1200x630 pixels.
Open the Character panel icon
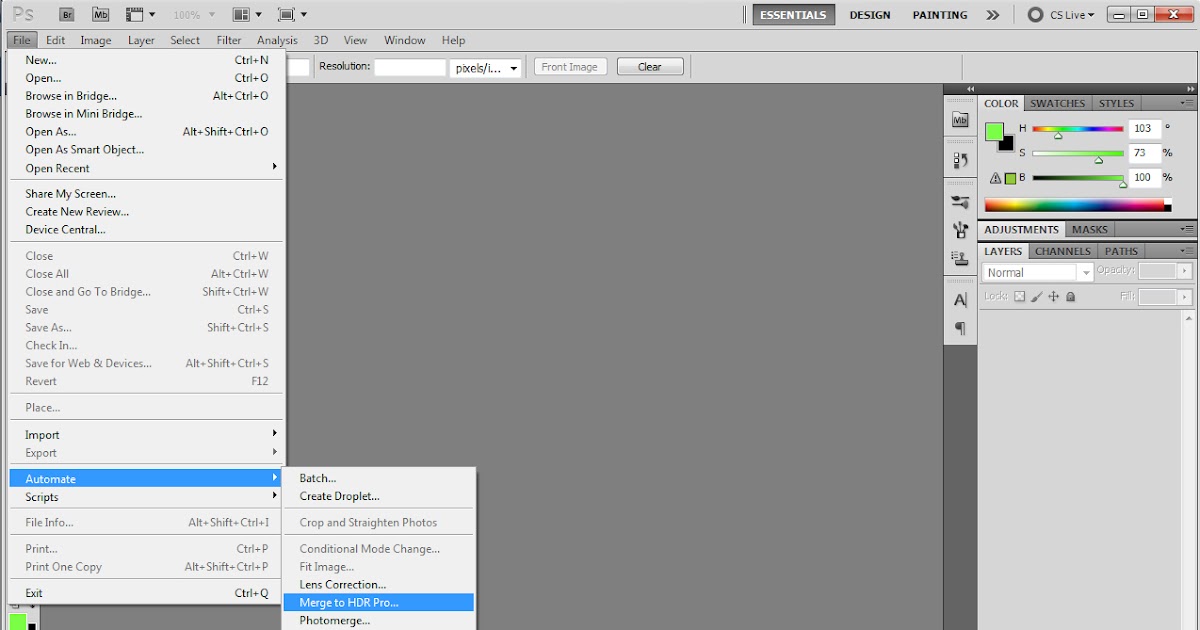click(x=961, y=299)
